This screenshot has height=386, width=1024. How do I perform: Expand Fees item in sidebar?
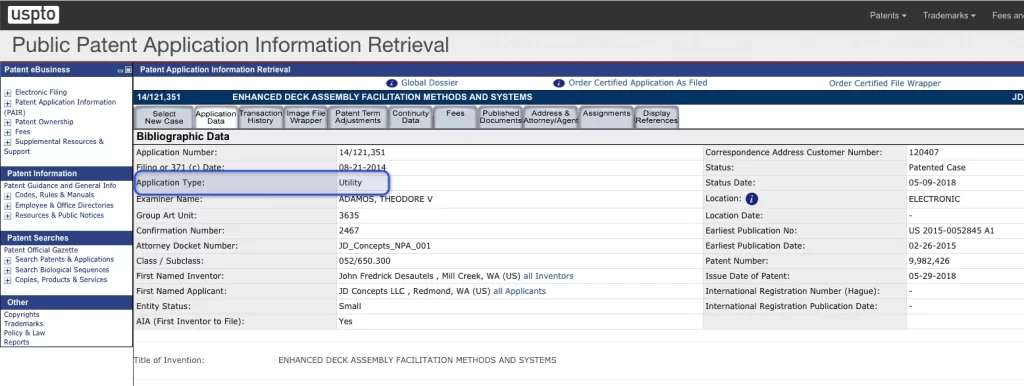click(x=8, y=132)
